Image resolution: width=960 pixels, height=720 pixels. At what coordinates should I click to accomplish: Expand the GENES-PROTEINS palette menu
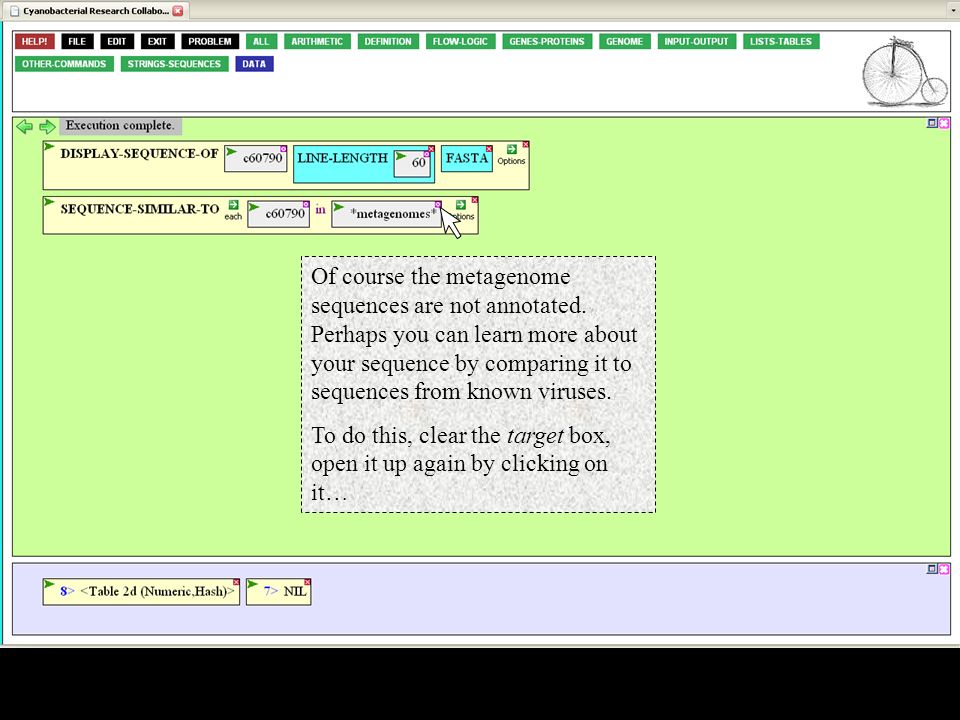[x=547, y=42]
